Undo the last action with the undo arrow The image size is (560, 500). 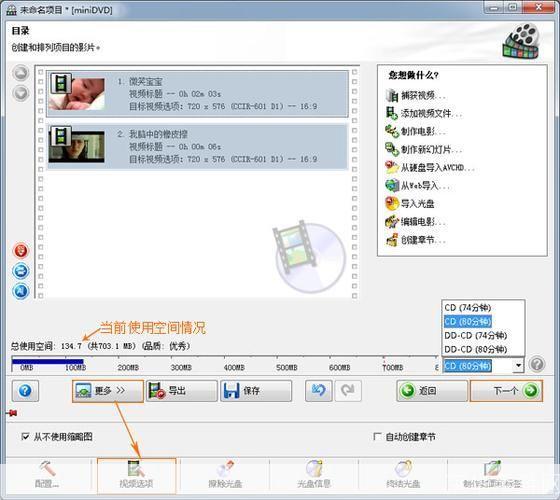pos(319,391)
